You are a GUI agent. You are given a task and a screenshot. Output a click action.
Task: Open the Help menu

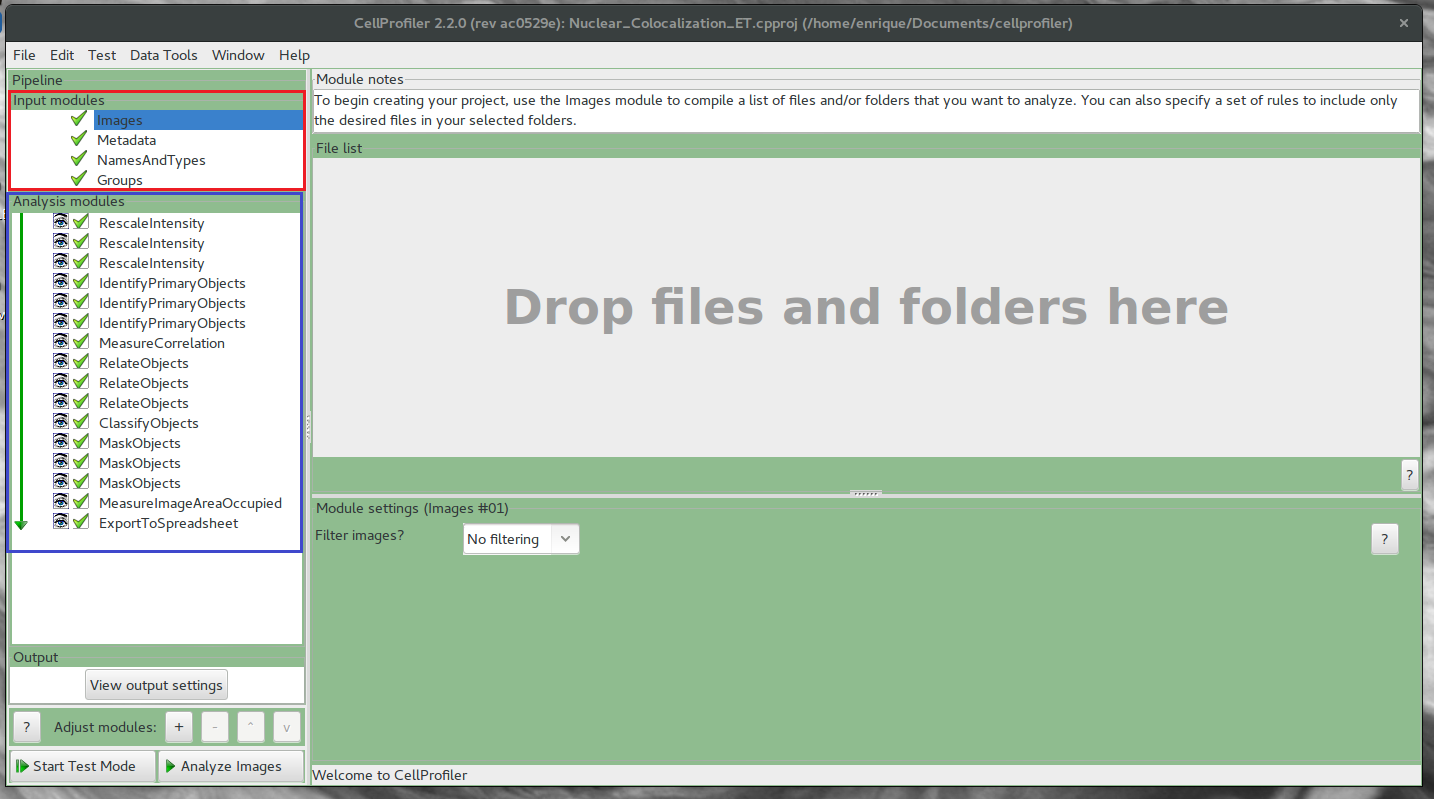tap(294, 55)
